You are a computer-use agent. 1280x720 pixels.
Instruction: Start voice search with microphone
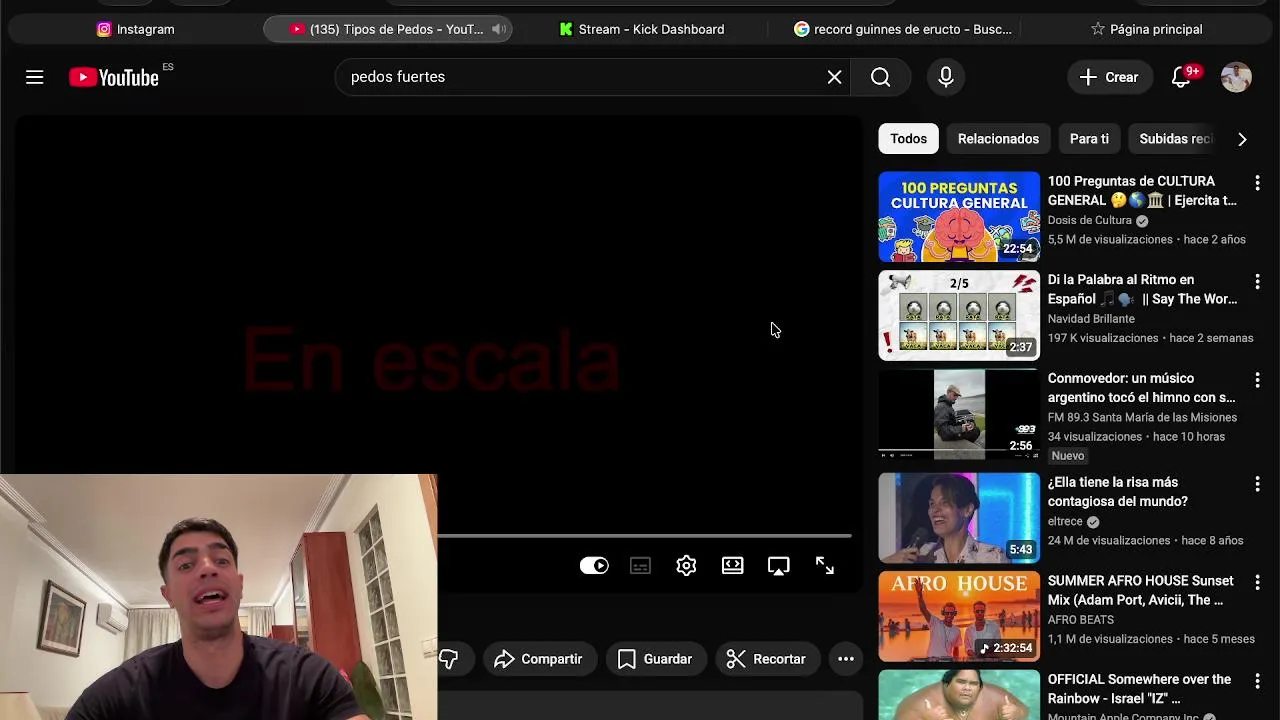click(x=946, y=77)
